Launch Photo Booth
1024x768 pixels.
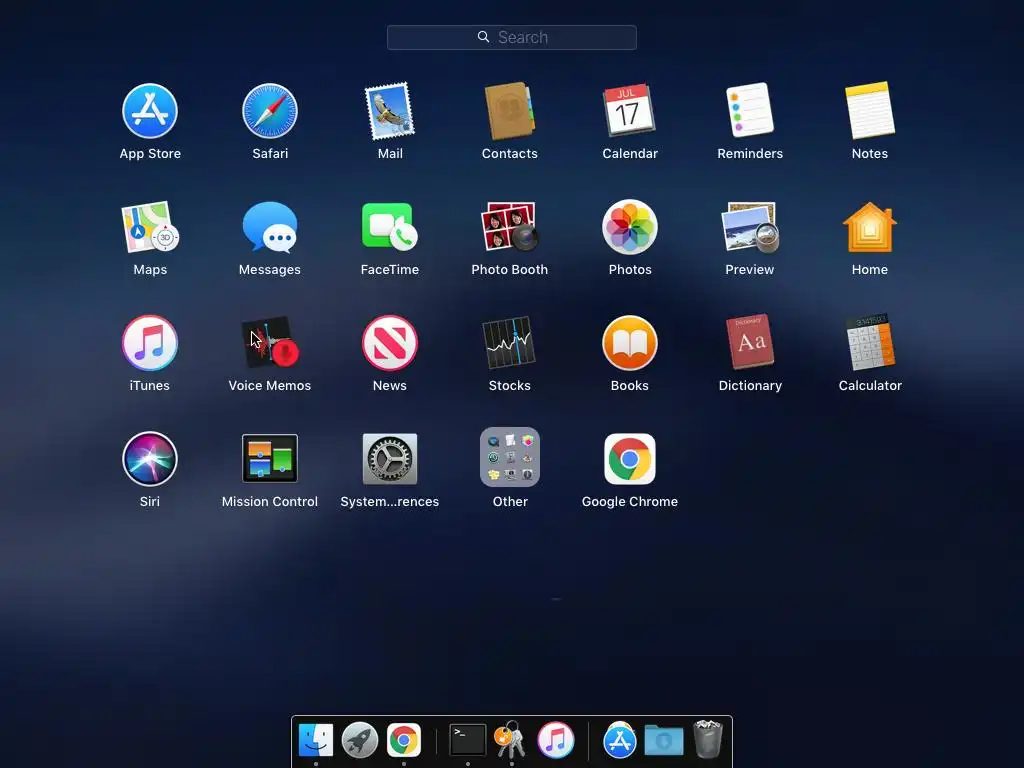coord(509,227)
